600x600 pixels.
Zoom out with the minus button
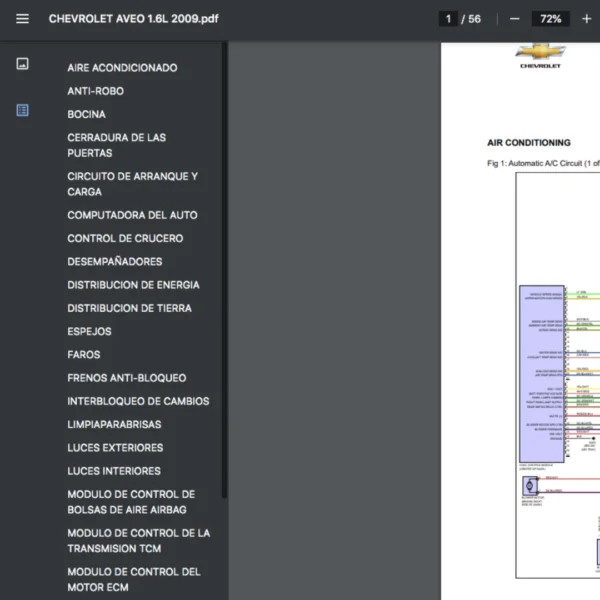click(x=515, y=19)
